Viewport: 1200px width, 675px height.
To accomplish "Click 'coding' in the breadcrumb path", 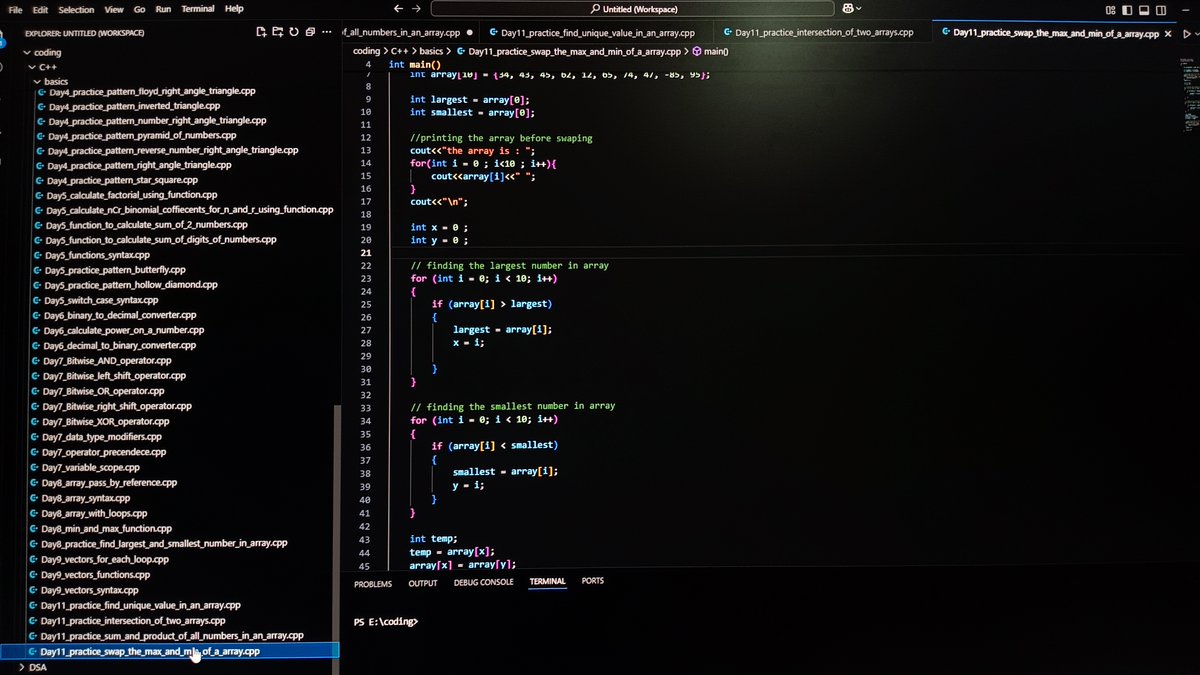I will [x=366, y=51].
